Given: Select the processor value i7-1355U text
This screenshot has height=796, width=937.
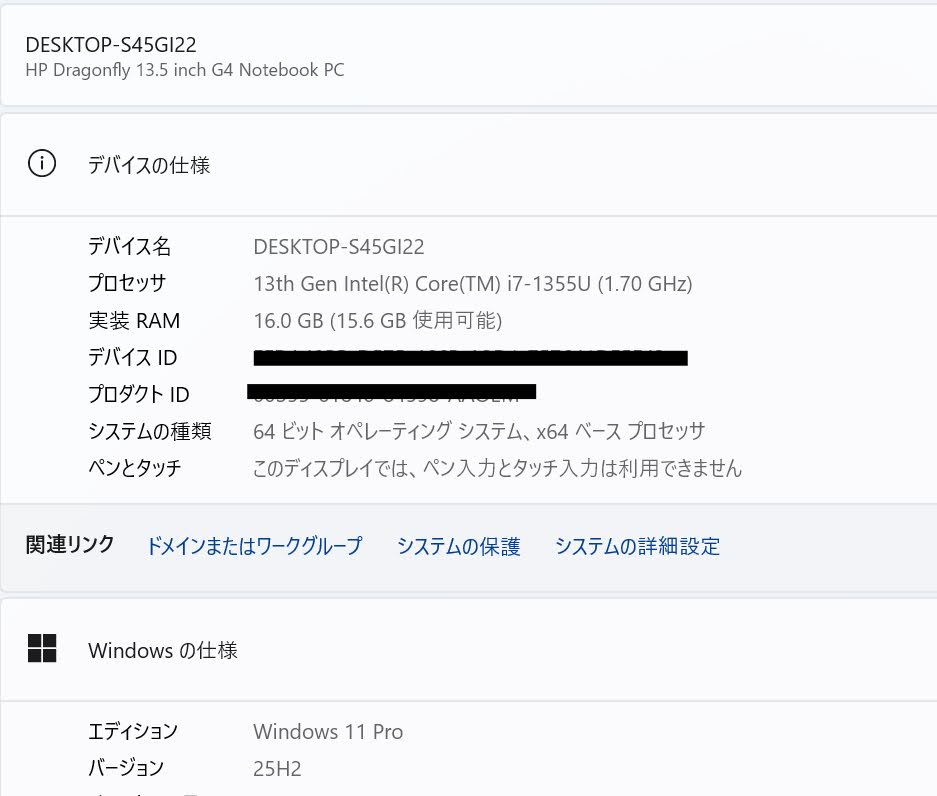Looking at the screenshot, I should pyautogui.click(x=473, y=283).
